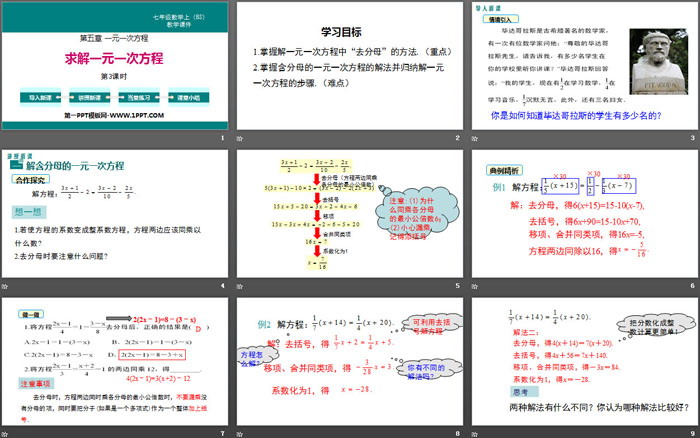The width and height of the screenshot is (700, 438).
Task: Click the 导入新课 button on slide 1
Action: coord(40,97)
